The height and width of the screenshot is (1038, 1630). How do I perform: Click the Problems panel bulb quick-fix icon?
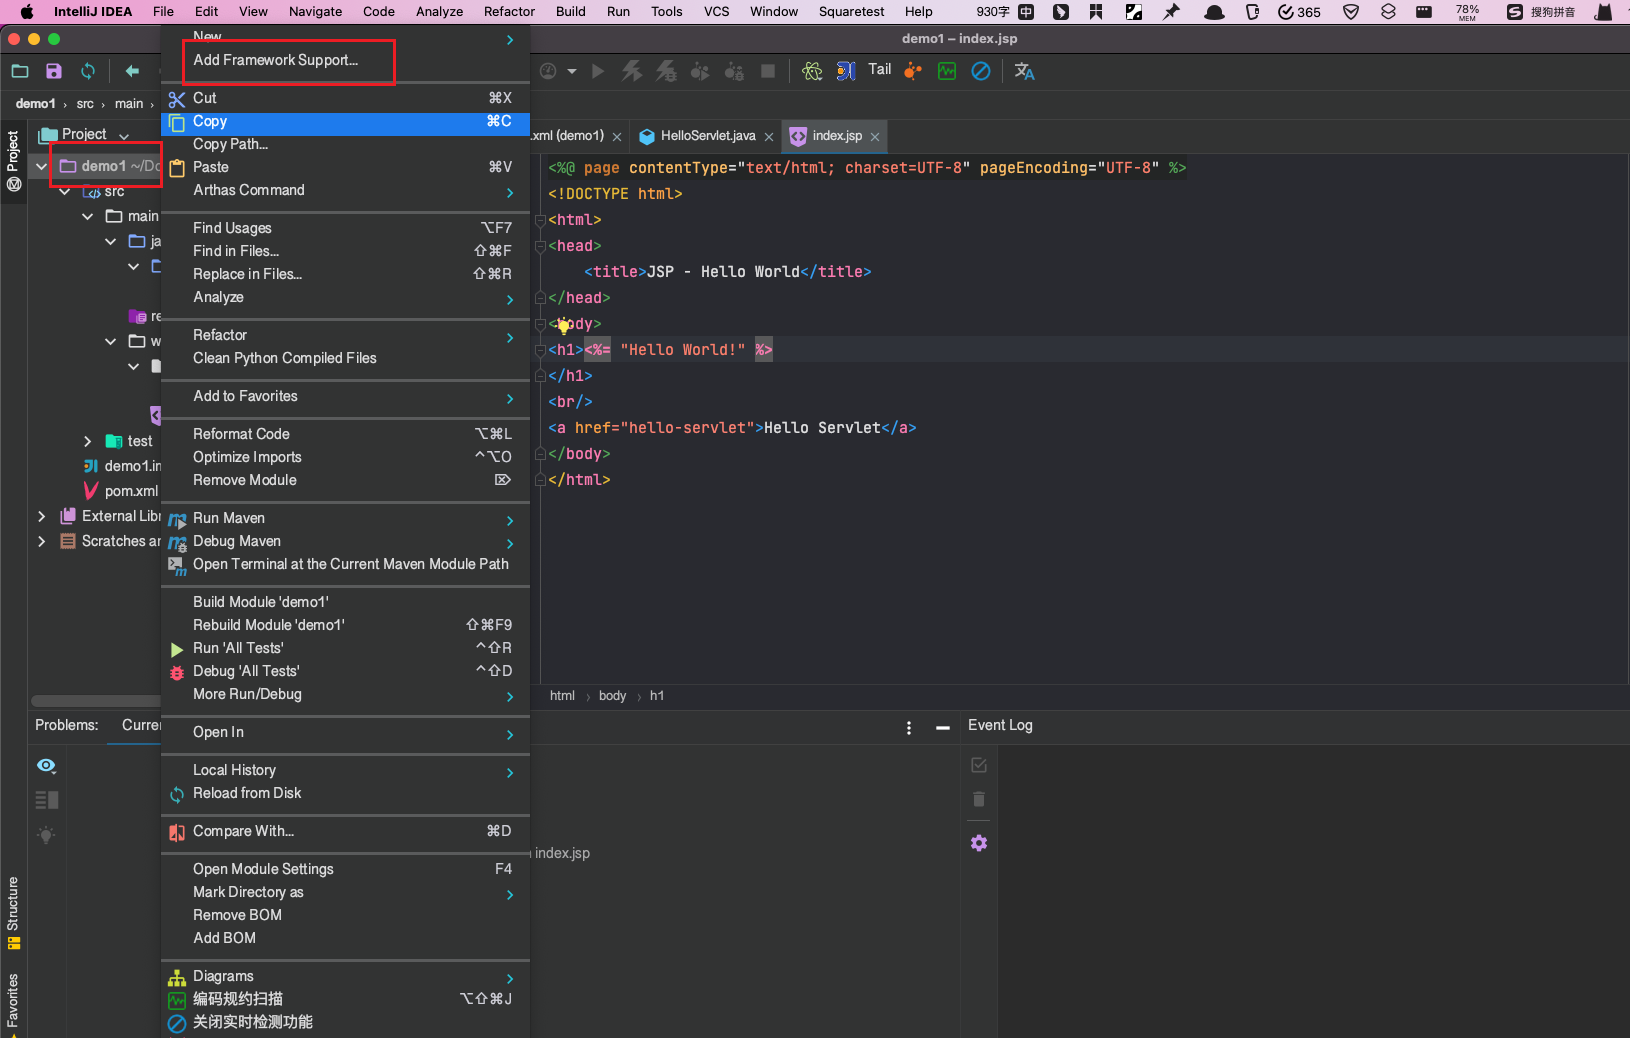click(46, 835)
